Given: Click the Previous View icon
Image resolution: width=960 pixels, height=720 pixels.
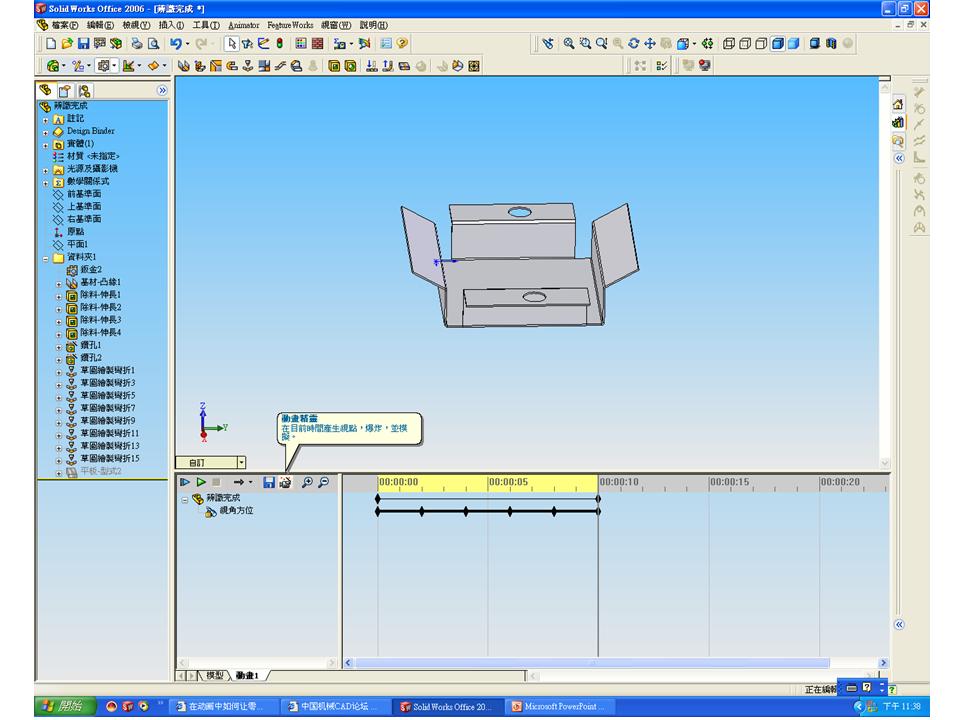Looking at the screenshot, I should 548,43.
